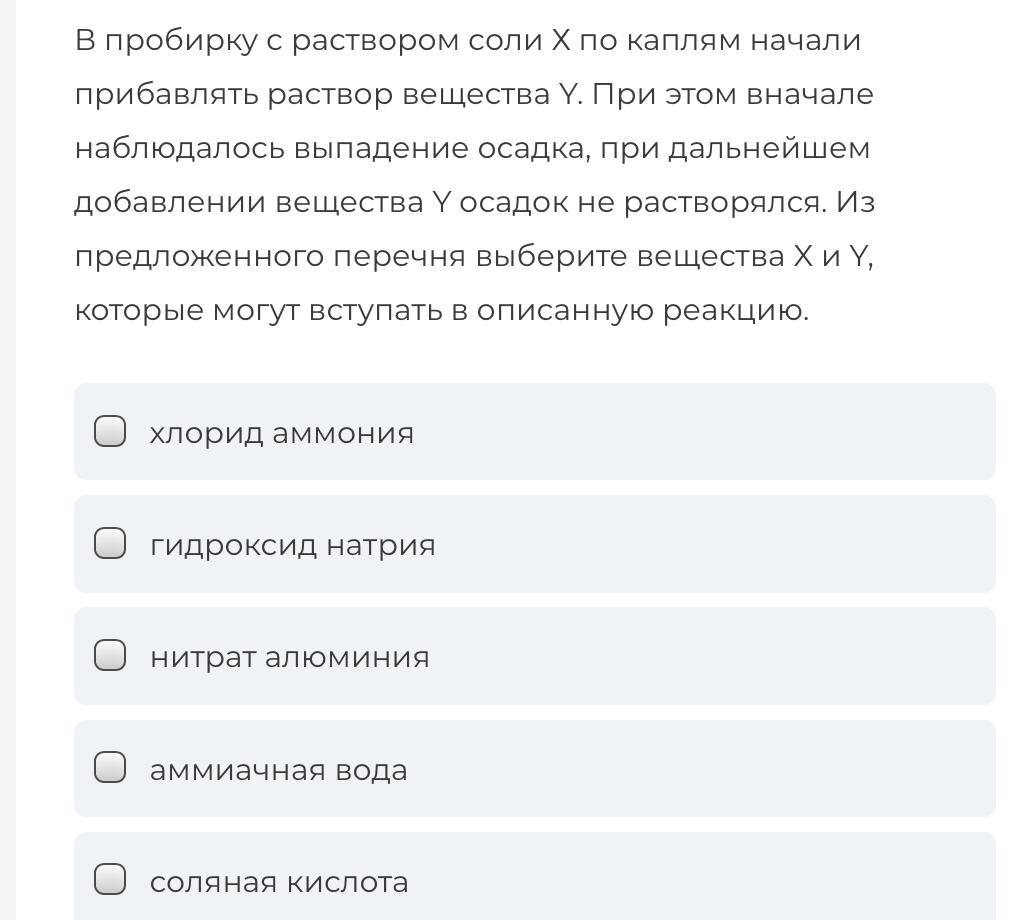
Task: Select the нитрат алюминия checkbox
Action: coord(110,655)
